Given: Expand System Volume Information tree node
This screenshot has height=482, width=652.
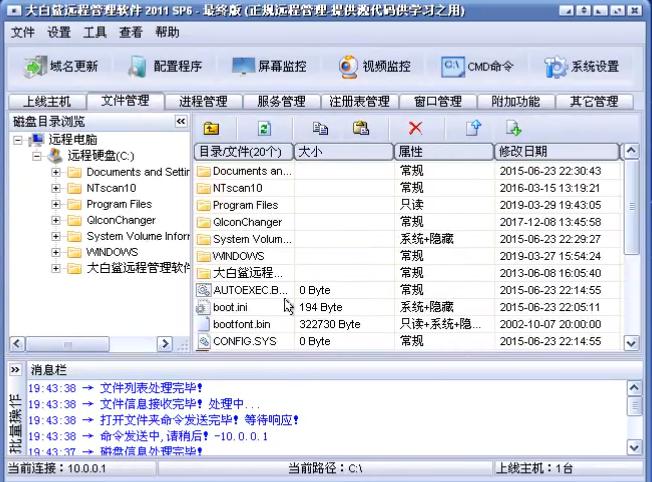Looking at the screenshot, I should pos(56,236).
